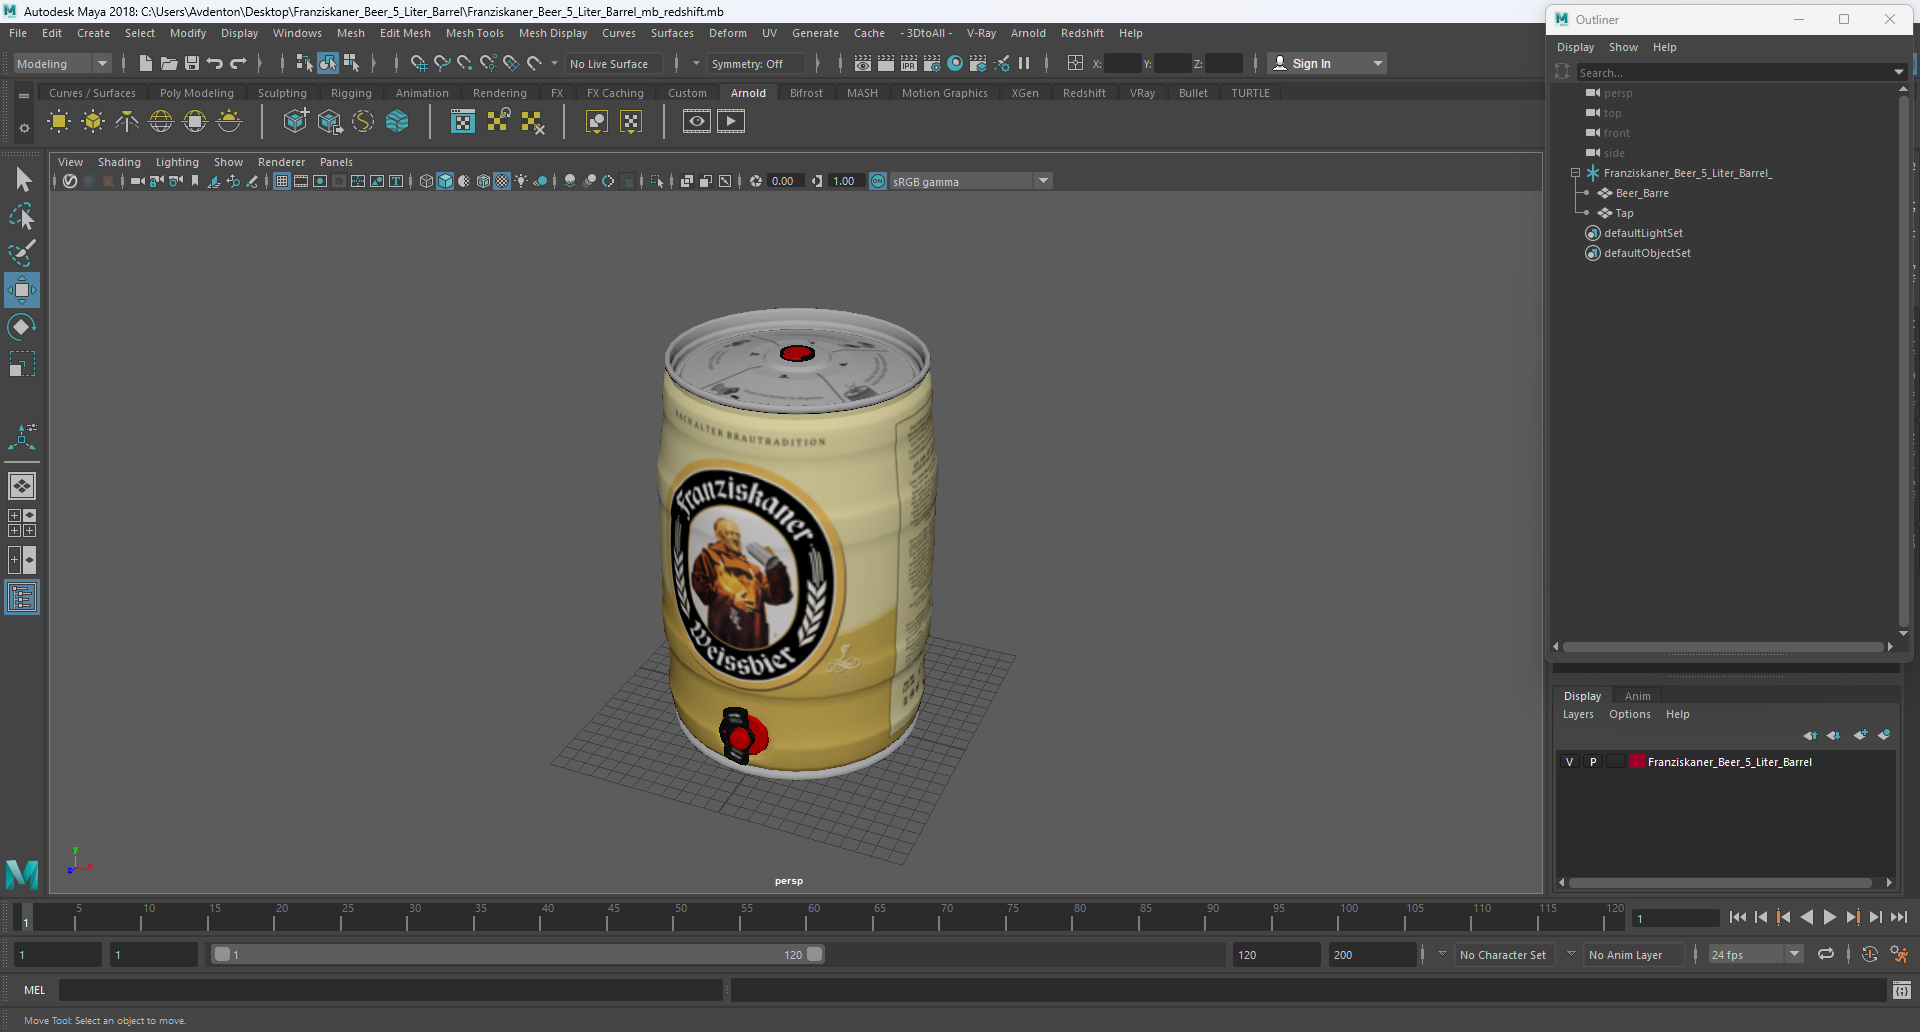Screen dimensions: 1920x1032
Task: Save the scene with the disk icon
Action: (192, 63)
